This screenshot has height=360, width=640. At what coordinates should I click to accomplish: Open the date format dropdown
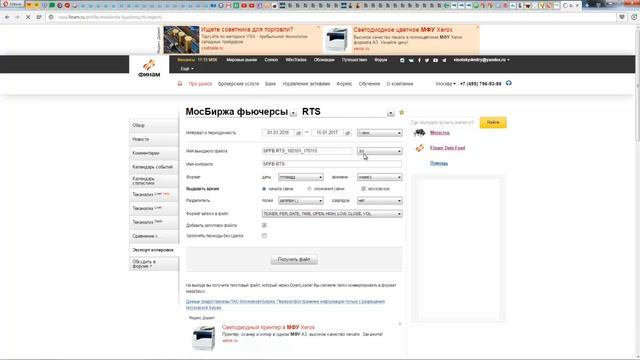(x=301, y=177)
